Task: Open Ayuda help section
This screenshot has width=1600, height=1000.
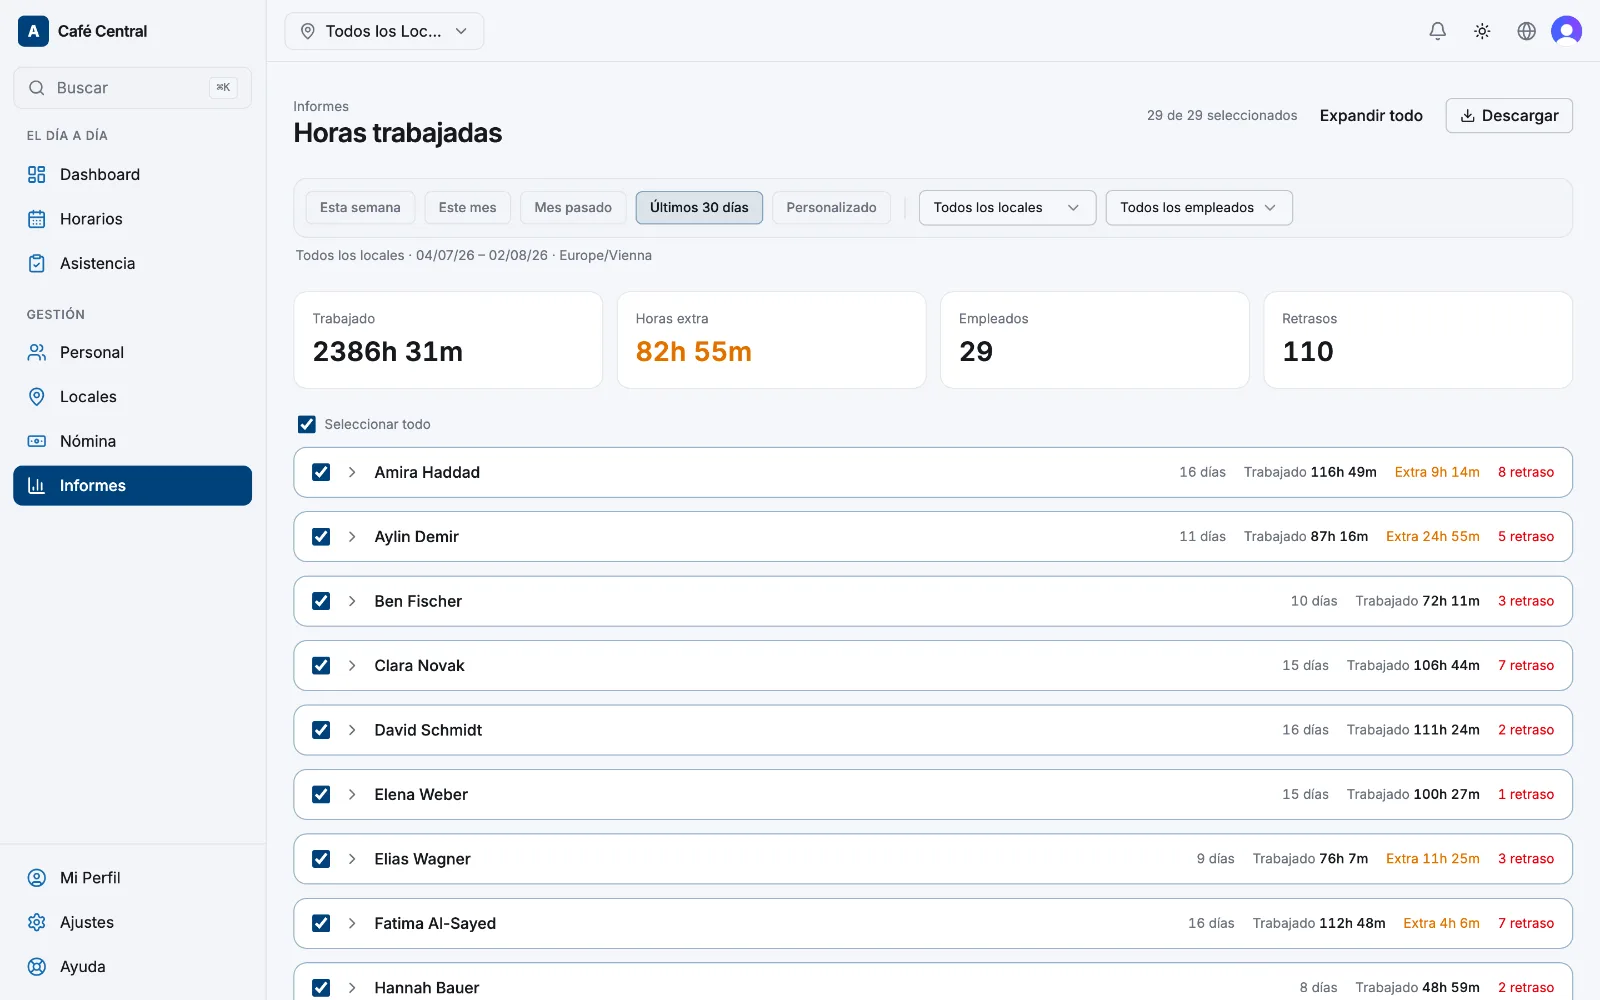Action: [x=132, y=967]
